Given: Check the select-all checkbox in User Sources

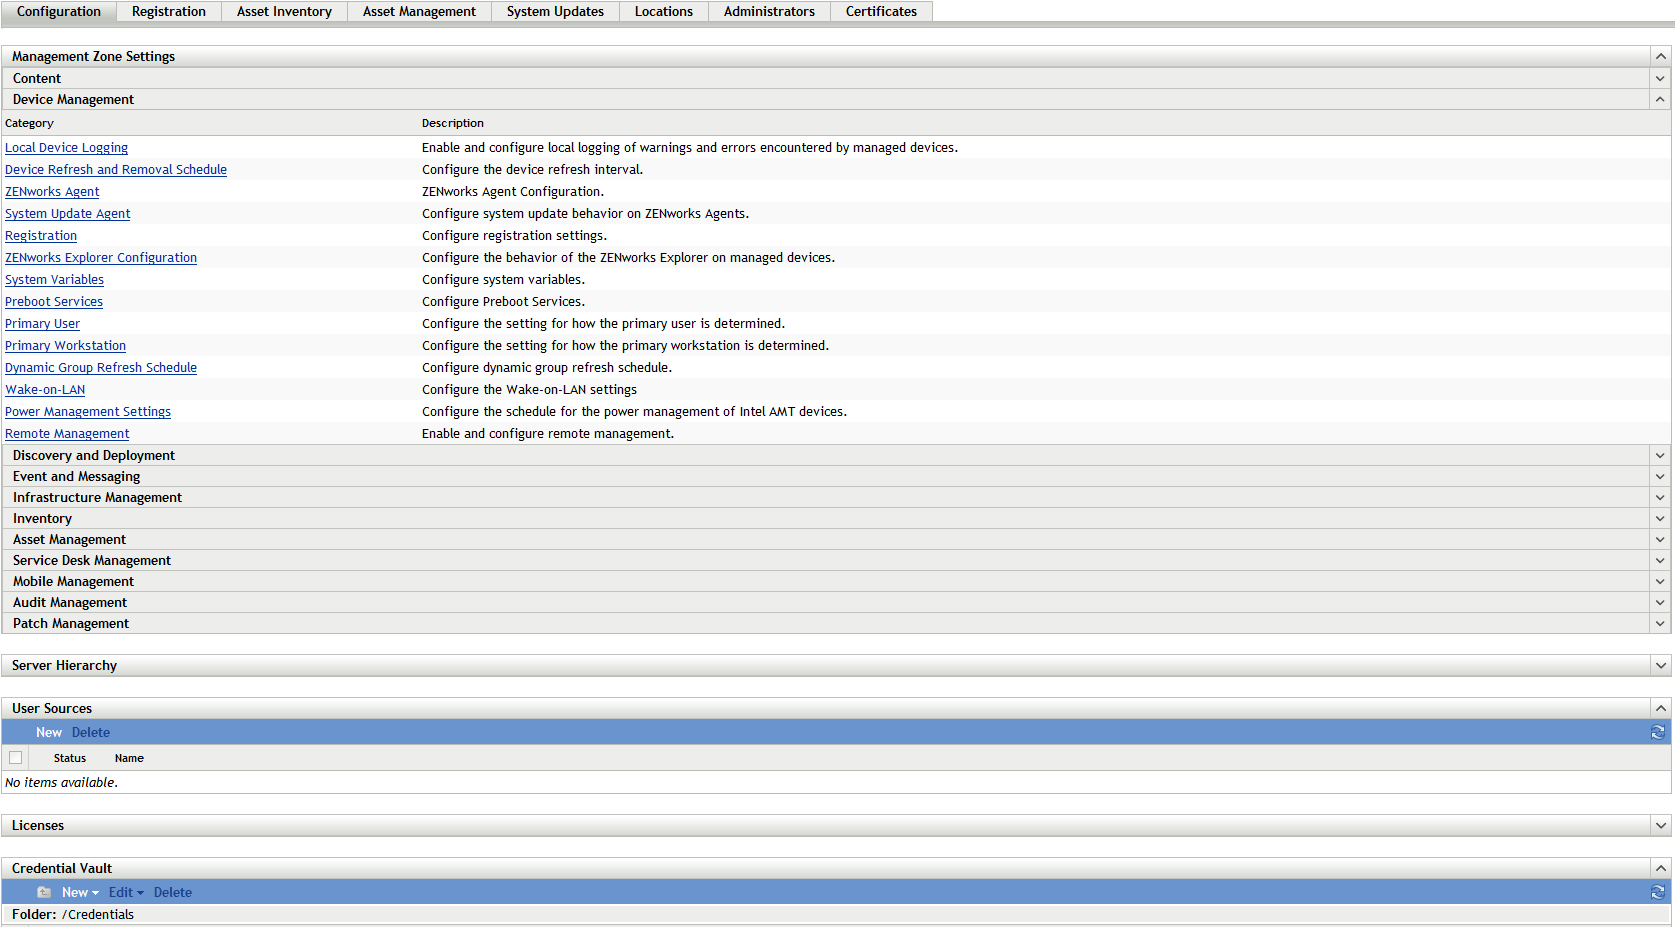Looking at the screenshot, I should point(15,757).
